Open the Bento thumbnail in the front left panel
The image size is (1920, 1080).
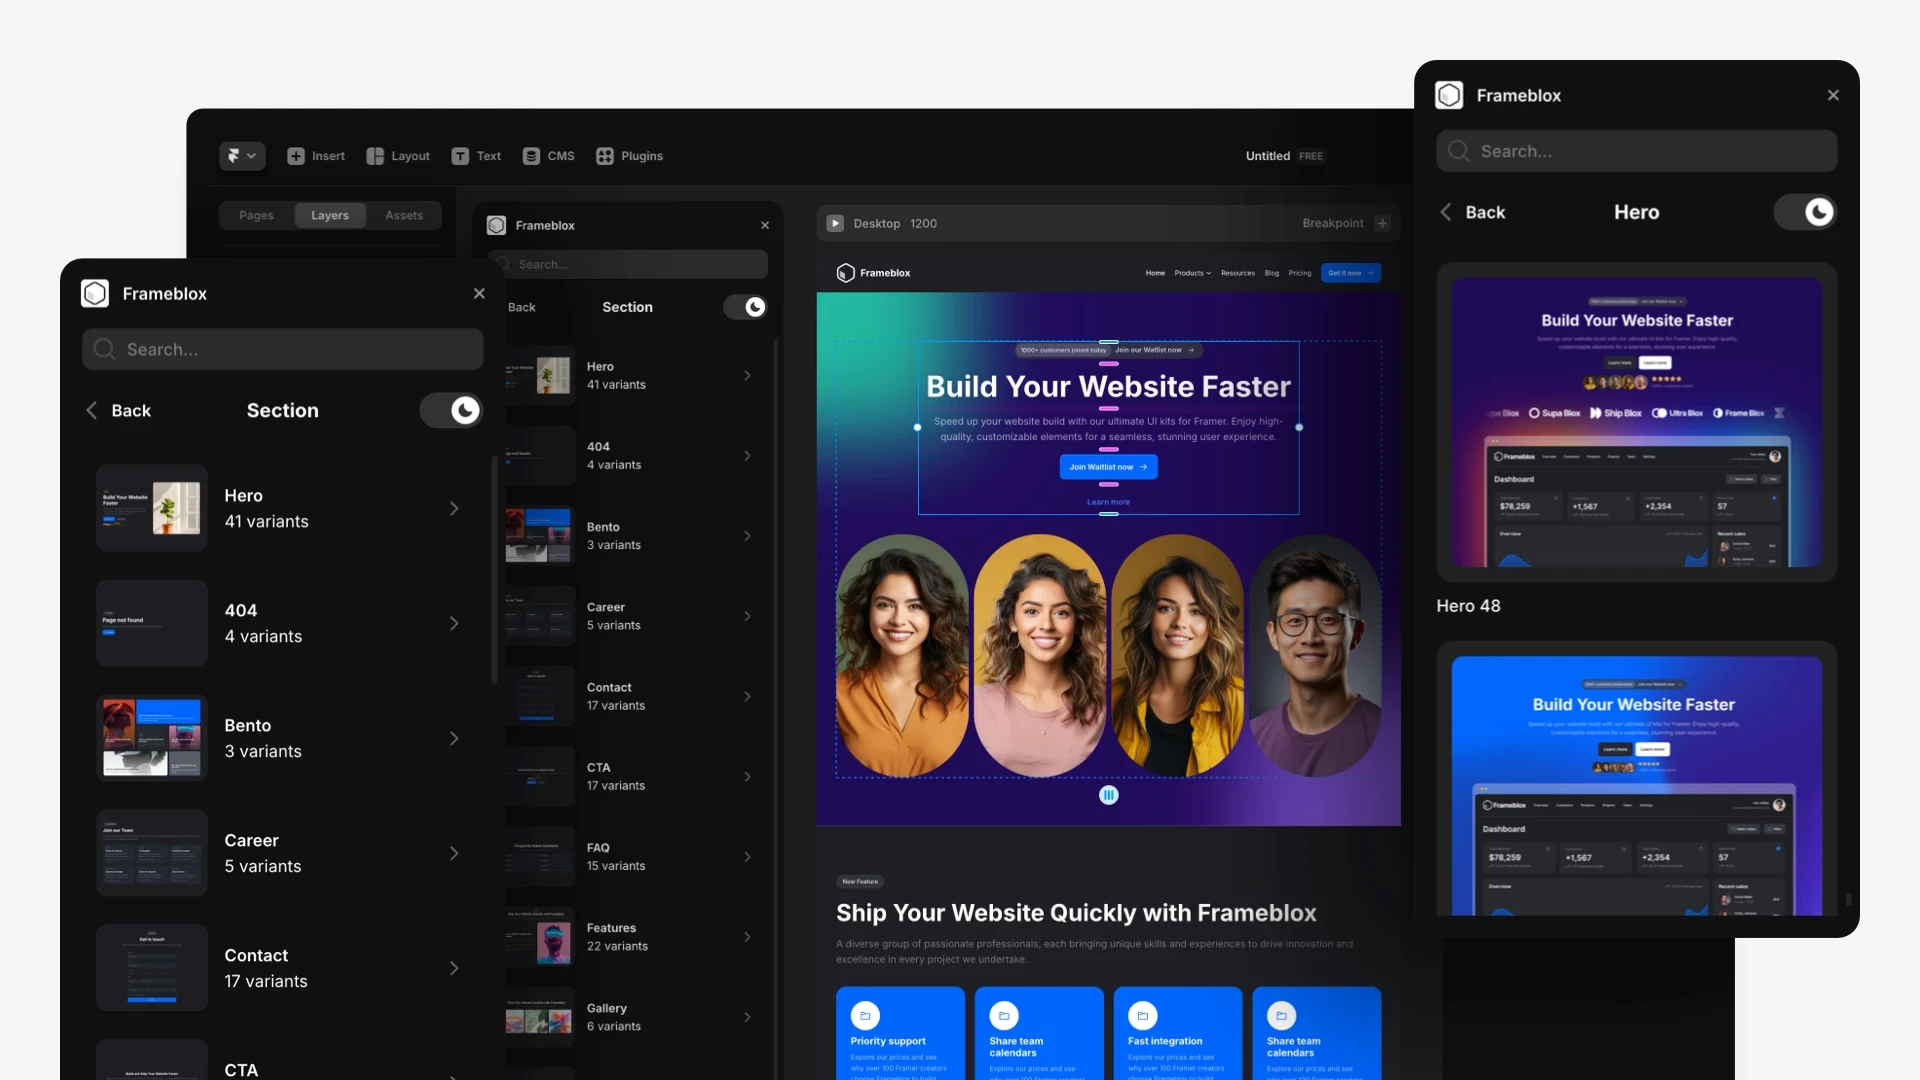[x=152, y=738]
